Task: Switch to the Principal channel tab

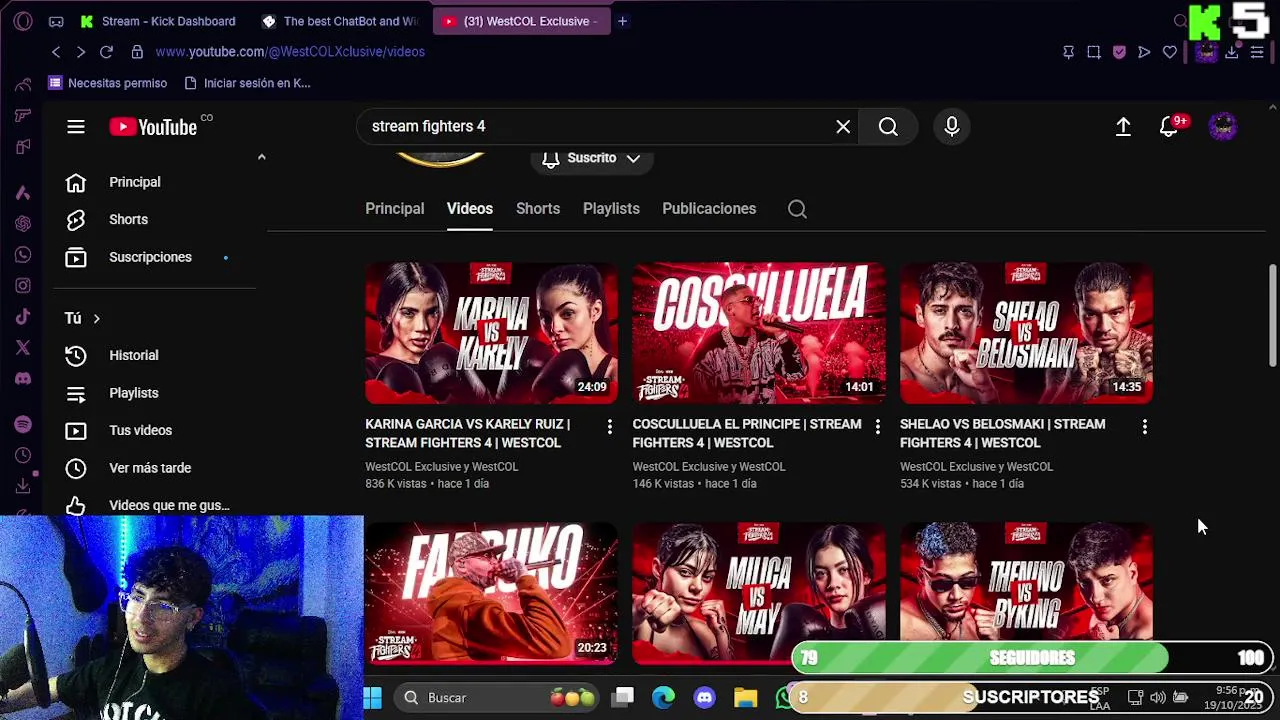Action: pyautogui.click(x=395, y=209)
